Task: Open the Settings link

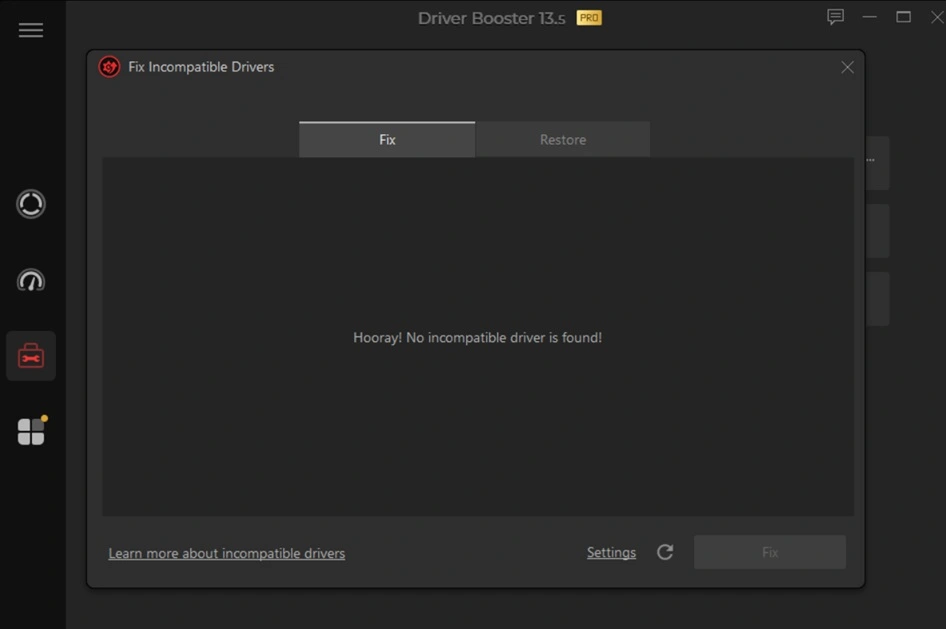Action: click(x=611, y=553)
